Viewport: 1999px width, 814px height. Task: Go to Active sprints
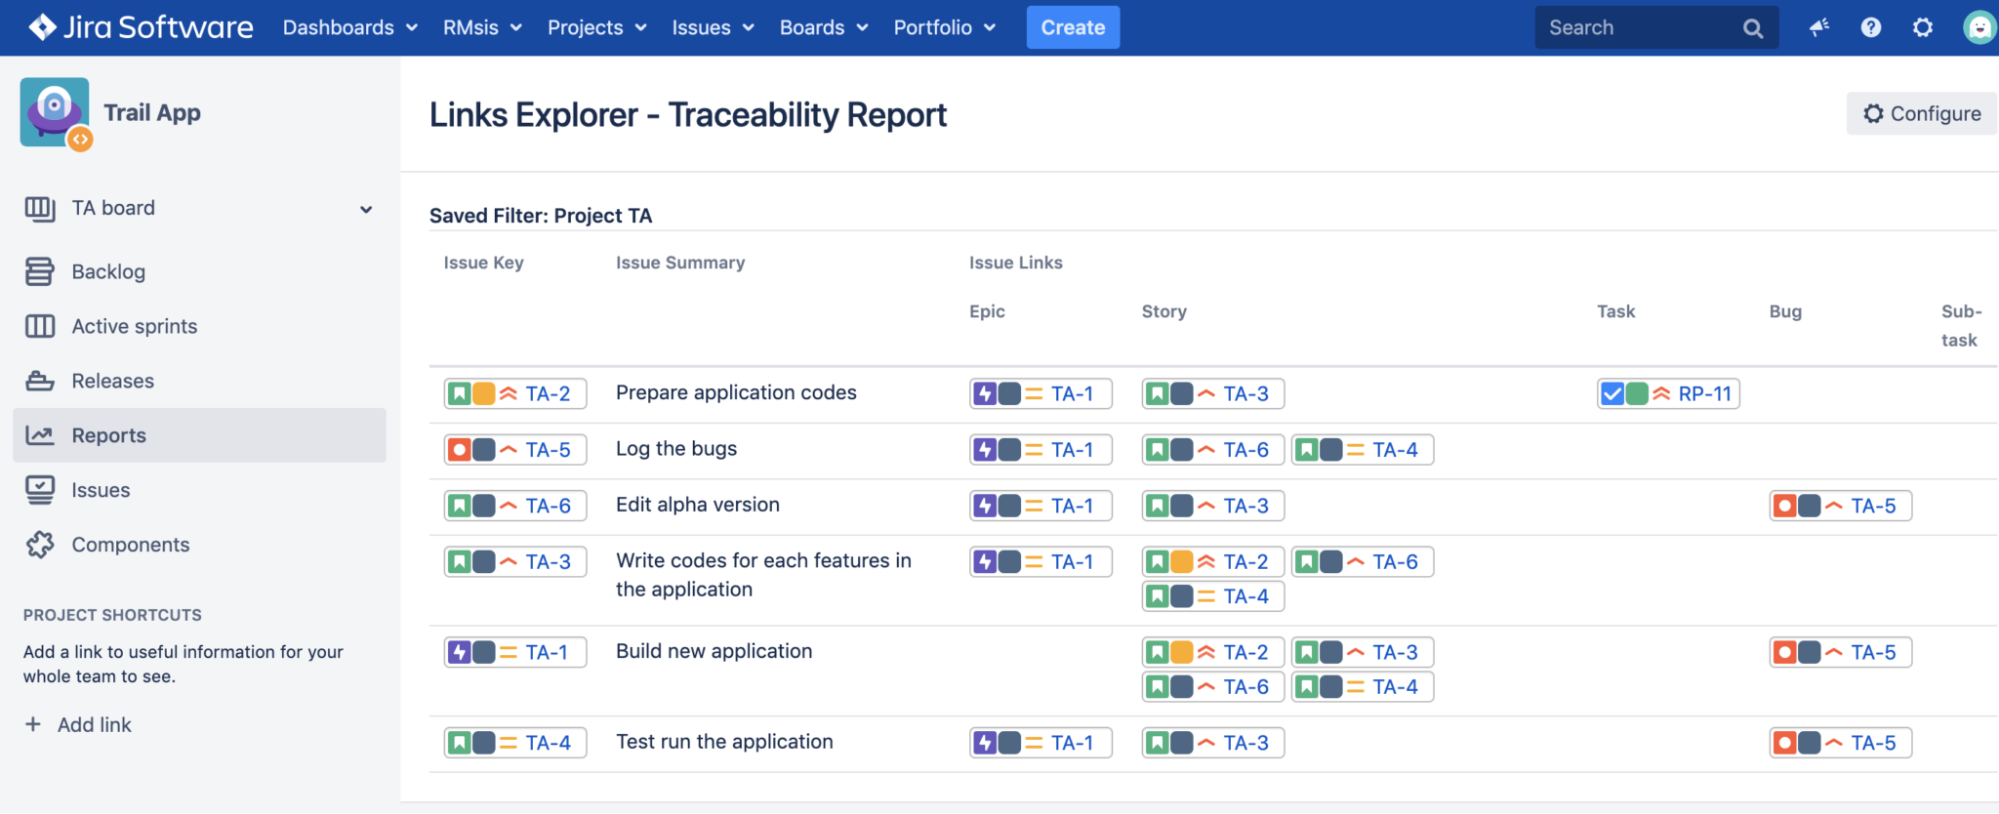134,327
